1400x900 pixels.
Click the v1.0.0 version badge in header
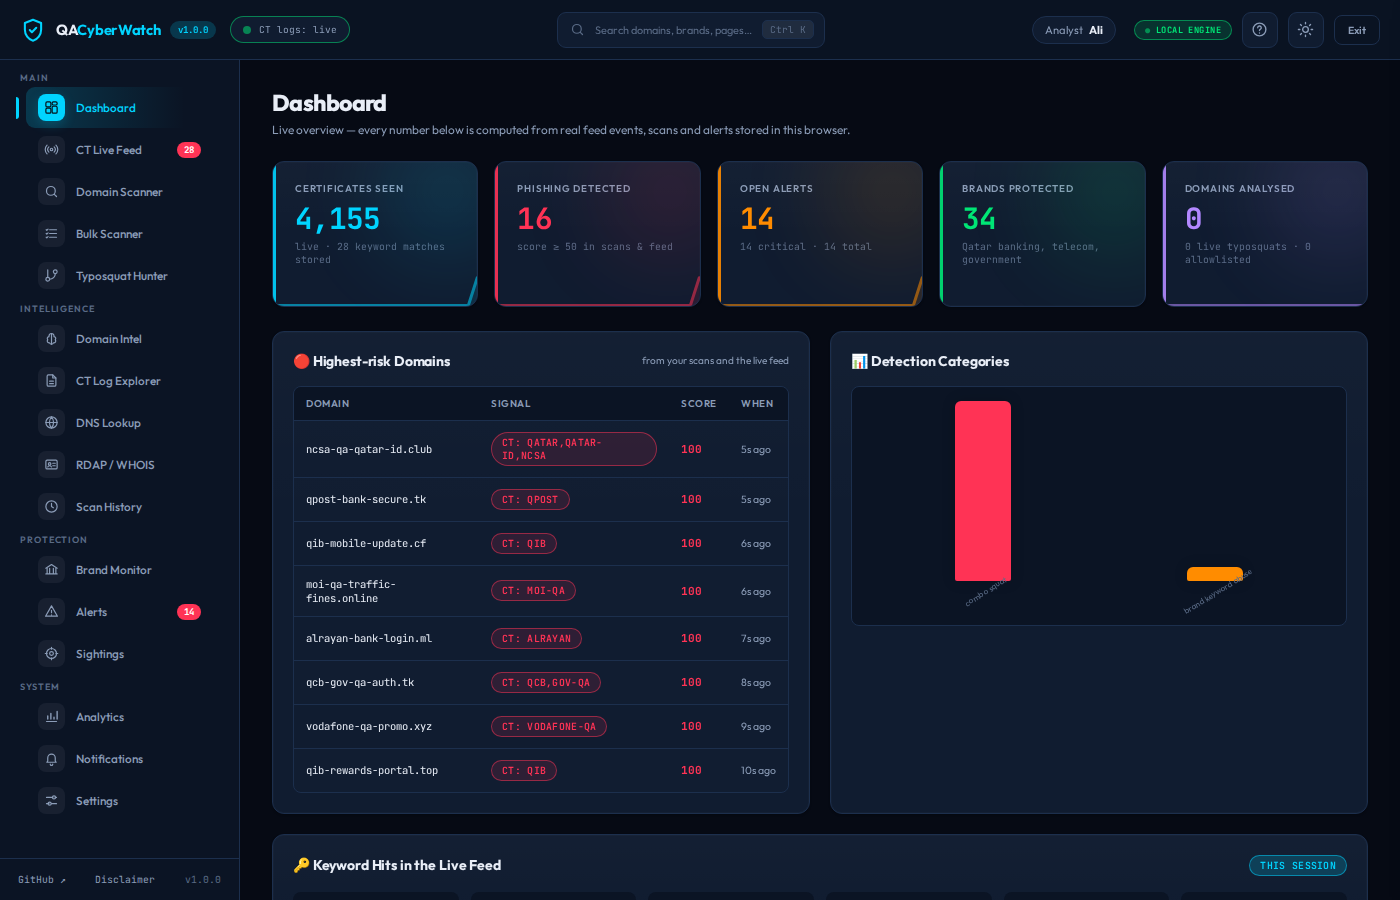pos(193,30)
